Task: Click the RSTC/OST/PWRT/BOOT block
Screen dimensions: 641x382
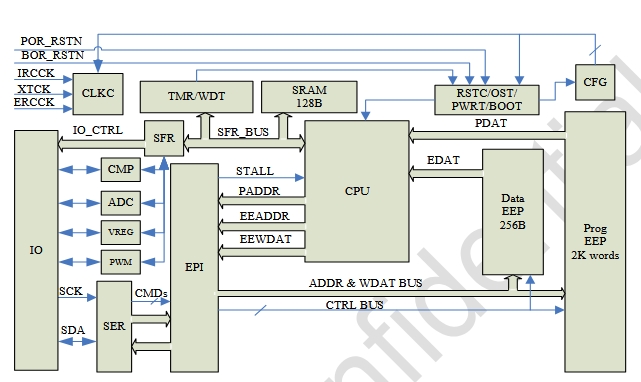Action: [x=486, y=100]
